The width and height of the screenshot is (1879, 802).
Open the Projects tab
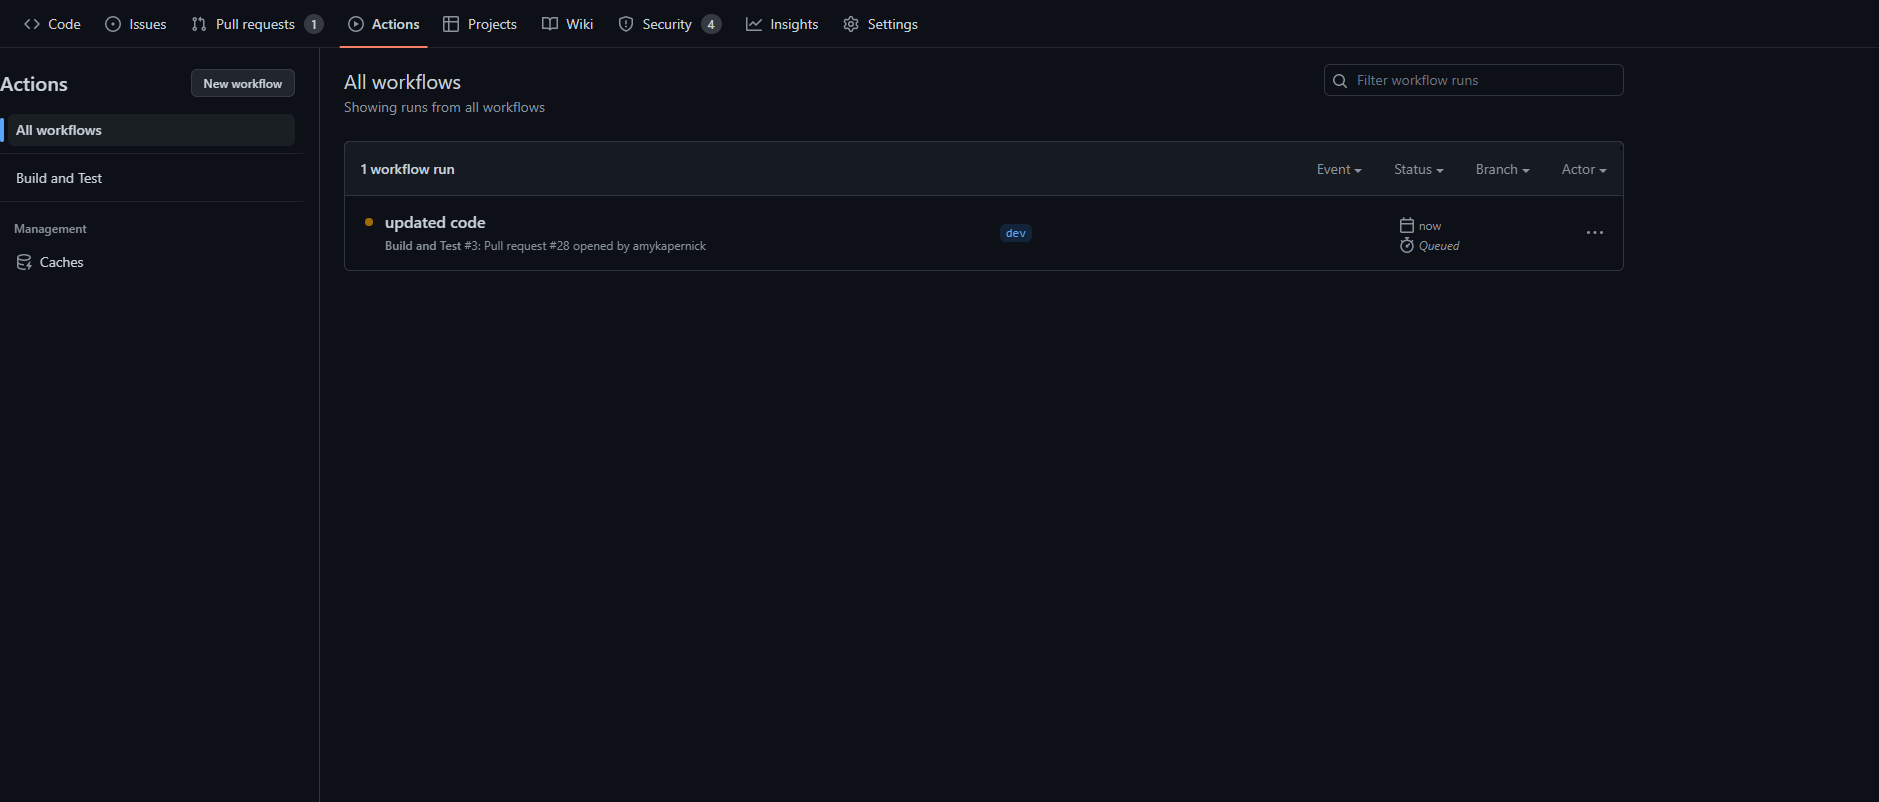click(x=480, y=24)
